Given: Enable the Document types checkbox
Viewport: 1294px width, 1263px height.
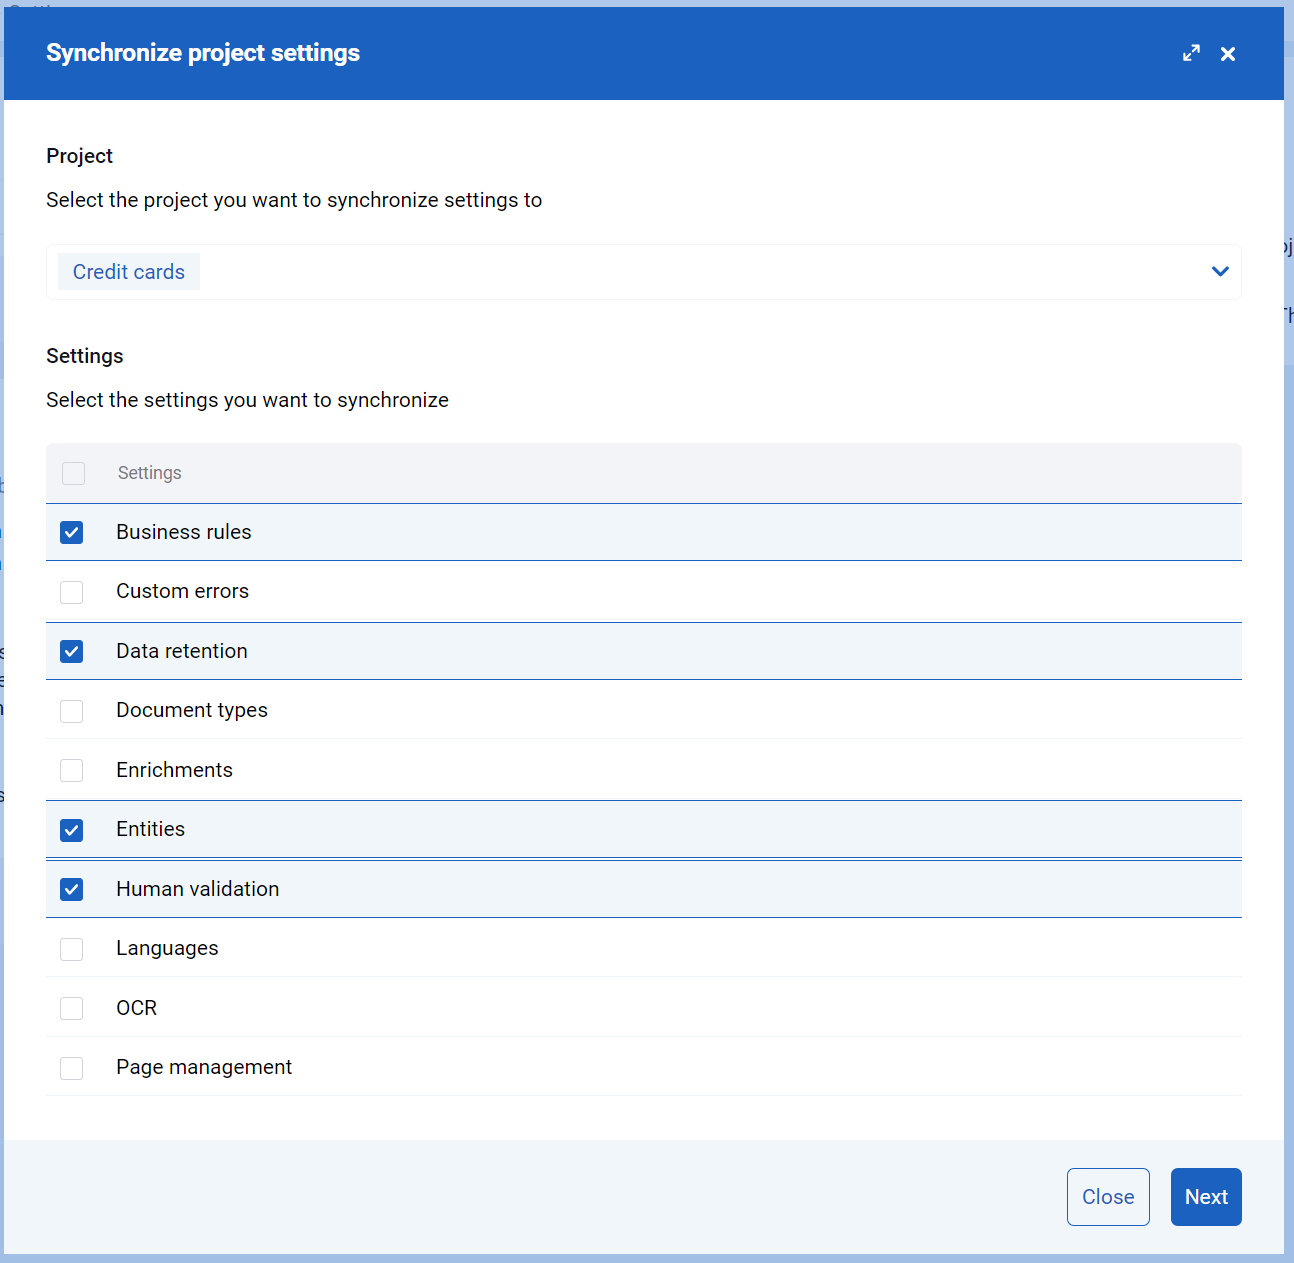Looking at the screenshot, I should click(x=71, y=711).
